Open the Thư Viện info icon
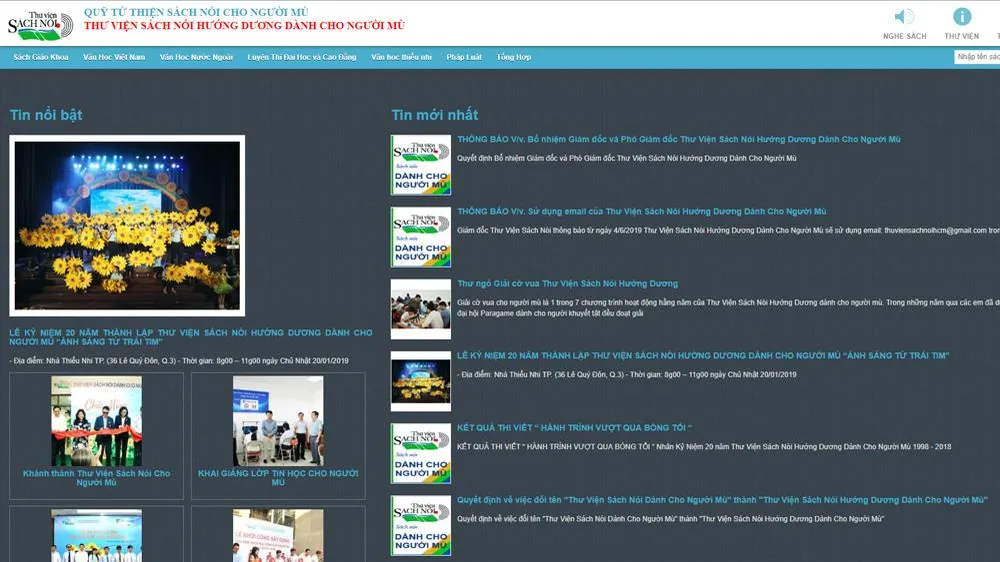Viewport: 1000px width, 562px height. (x=962, y=17)
